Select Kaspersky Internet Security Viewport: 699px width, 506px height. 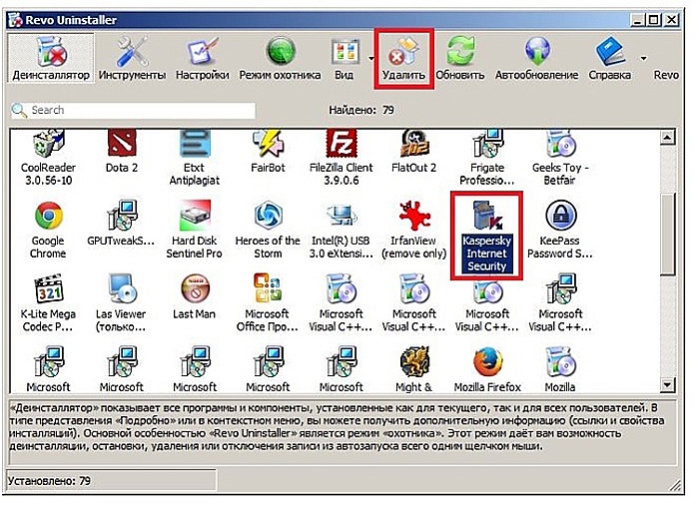486,236
